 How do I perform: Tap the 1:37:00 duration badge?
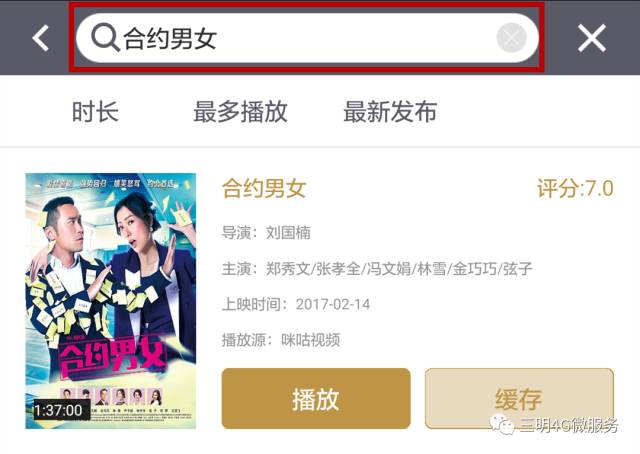tap(58, 410)
